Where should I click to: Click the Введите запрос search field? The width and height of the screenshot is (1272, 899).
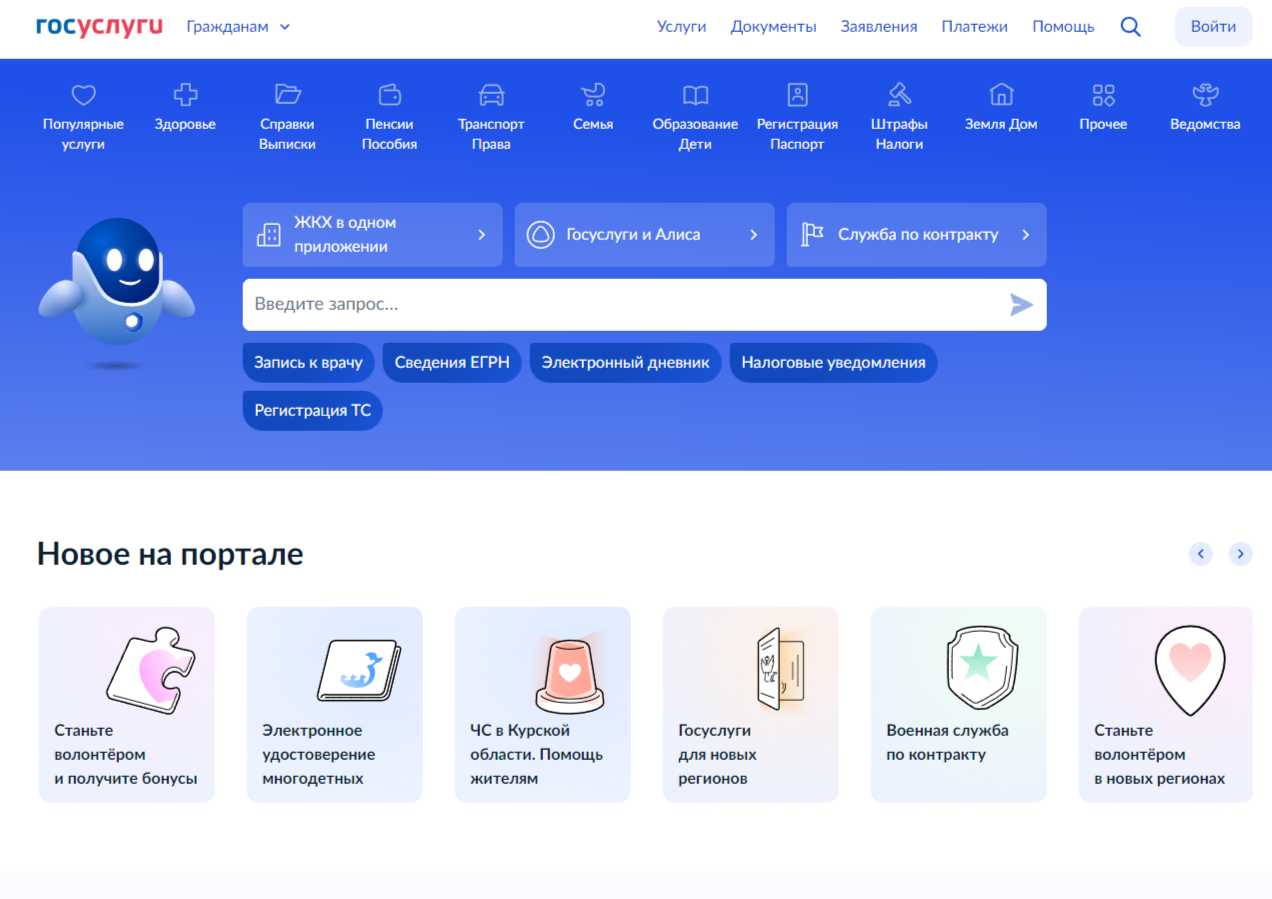click(620, 305)
